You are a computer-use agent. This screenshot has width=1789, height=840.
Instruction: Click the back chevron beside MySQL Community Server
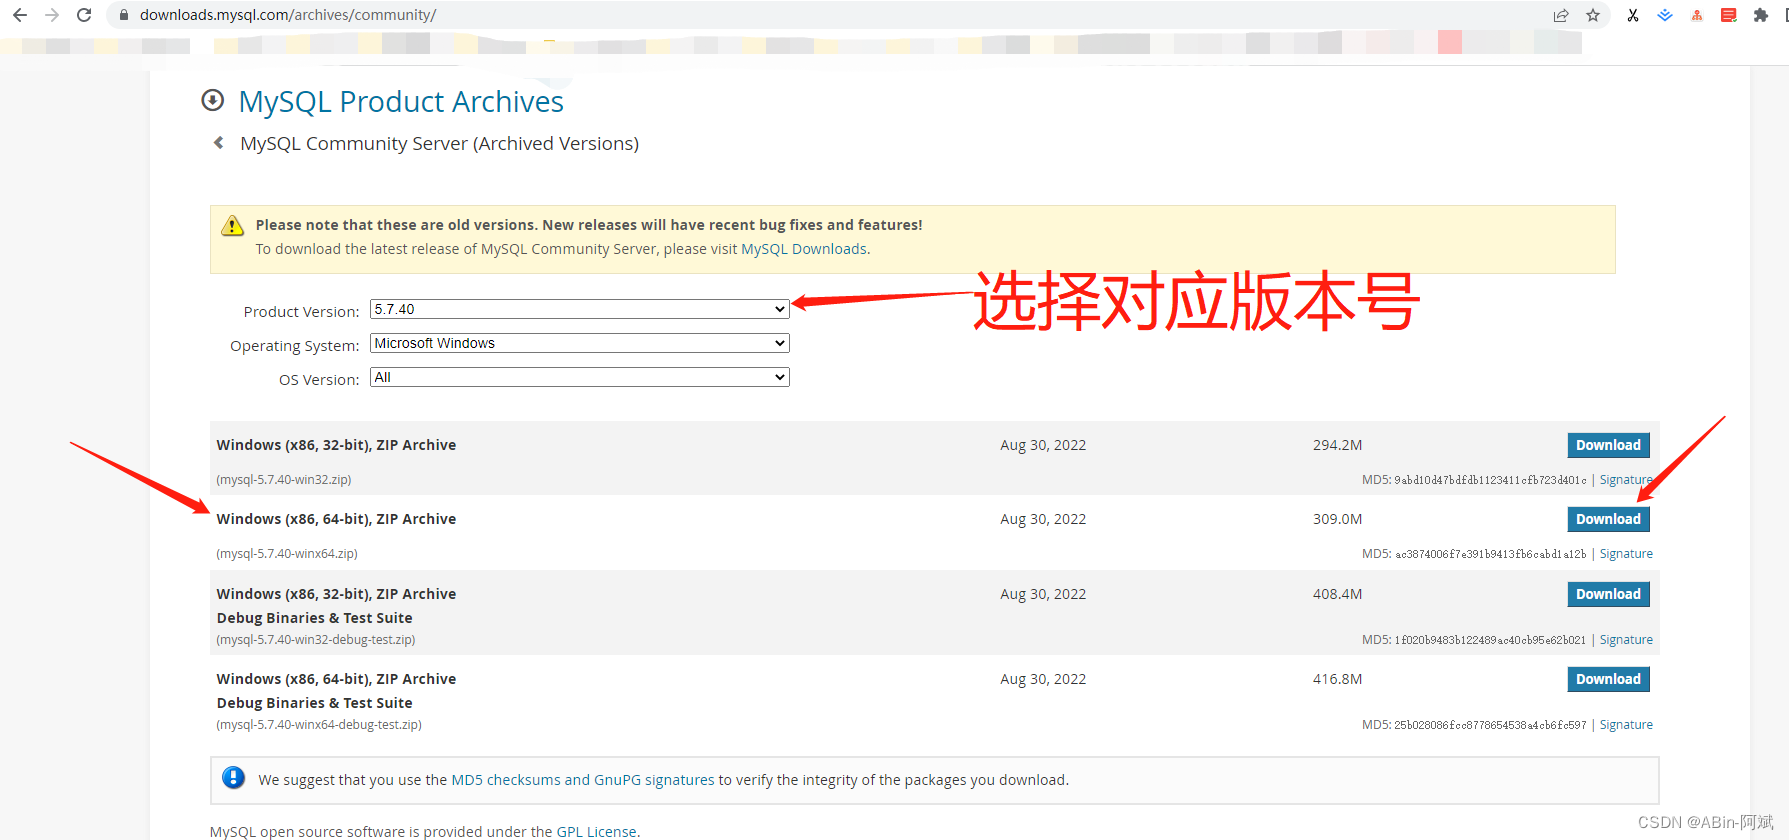pyautogui.click(x=218, y=143)
